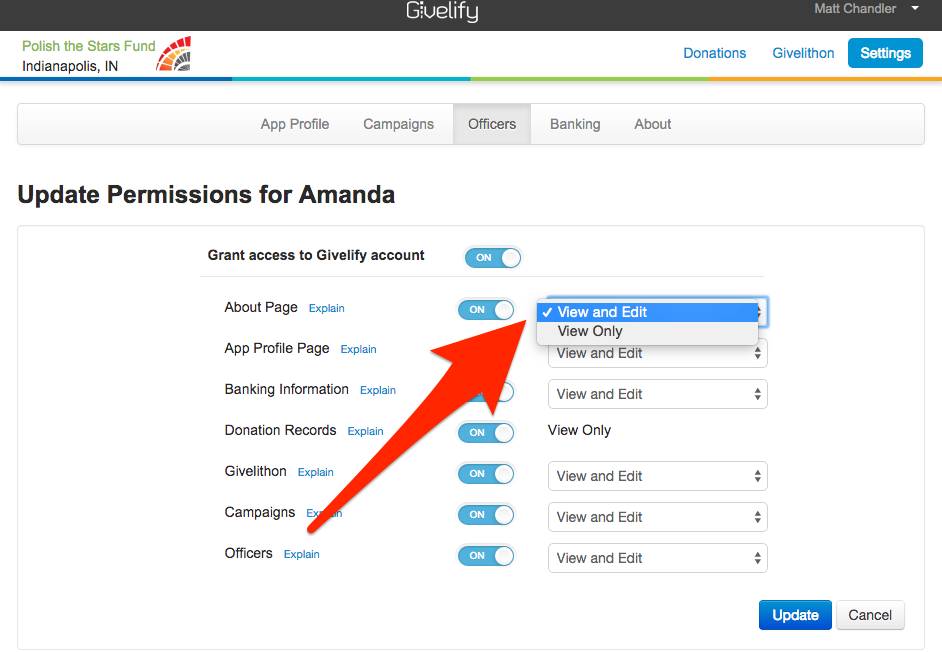Image resolution: width=942 pixels, height=652 pixels.
Task: Choose View Only in open dropdown
Action: pos(590,332)
